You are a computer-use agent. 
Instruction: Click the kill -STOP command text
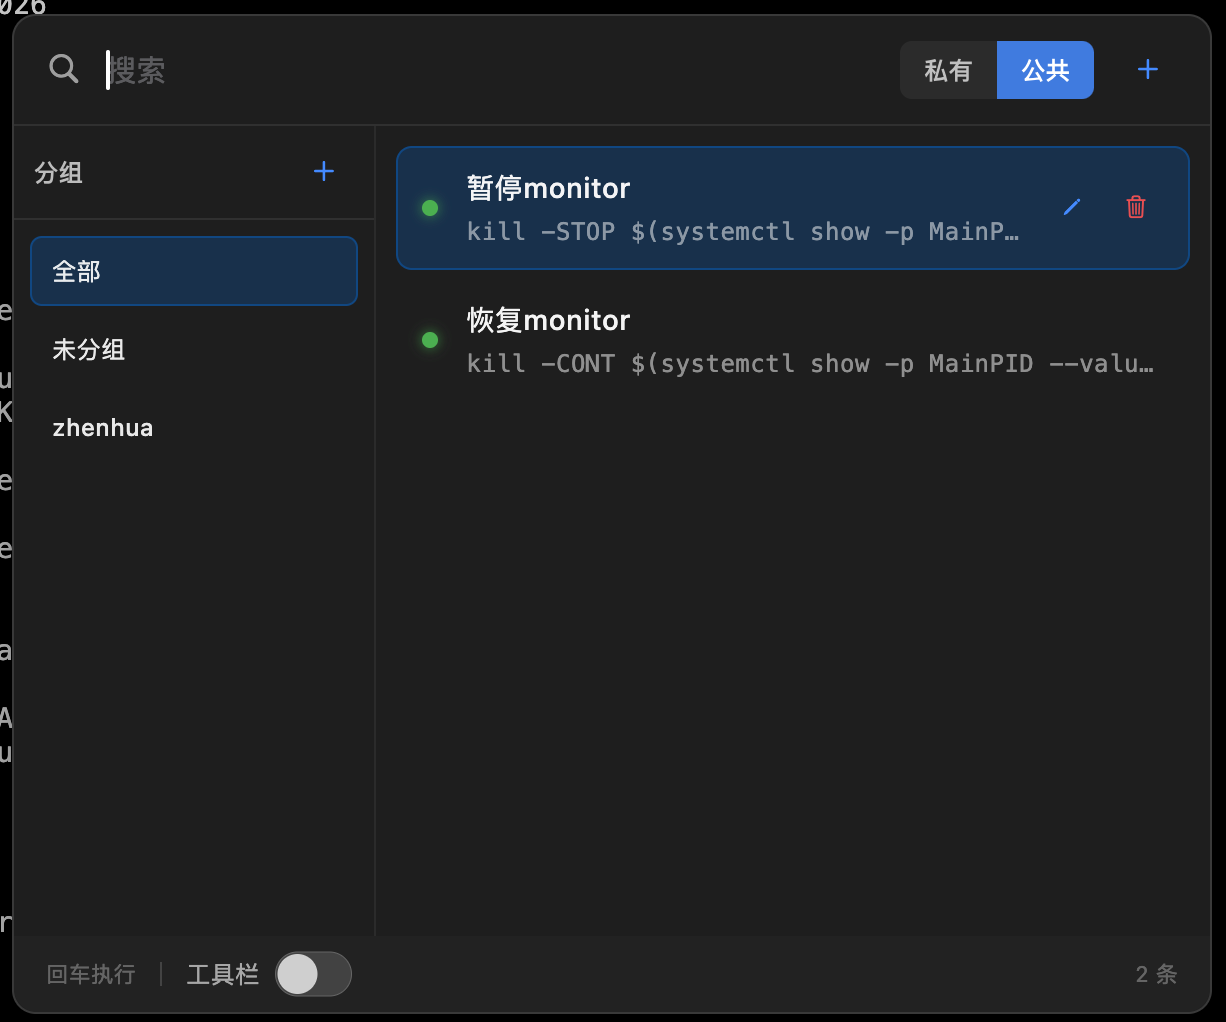coord(742,232)
